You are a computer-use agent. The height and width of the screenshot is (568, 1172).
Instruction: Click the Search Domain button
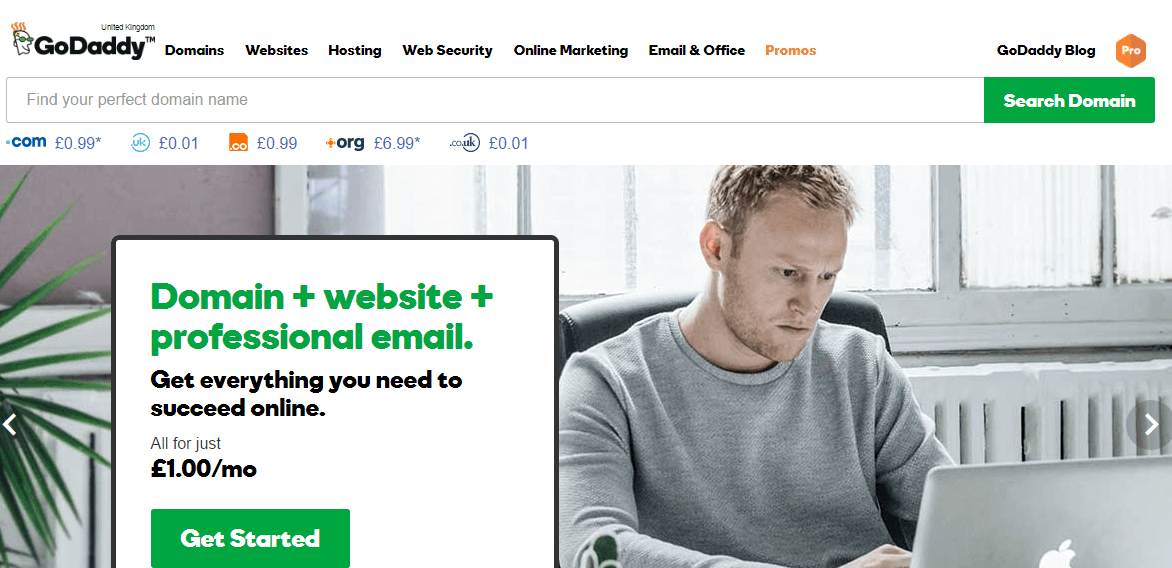tap(1070, 100)
